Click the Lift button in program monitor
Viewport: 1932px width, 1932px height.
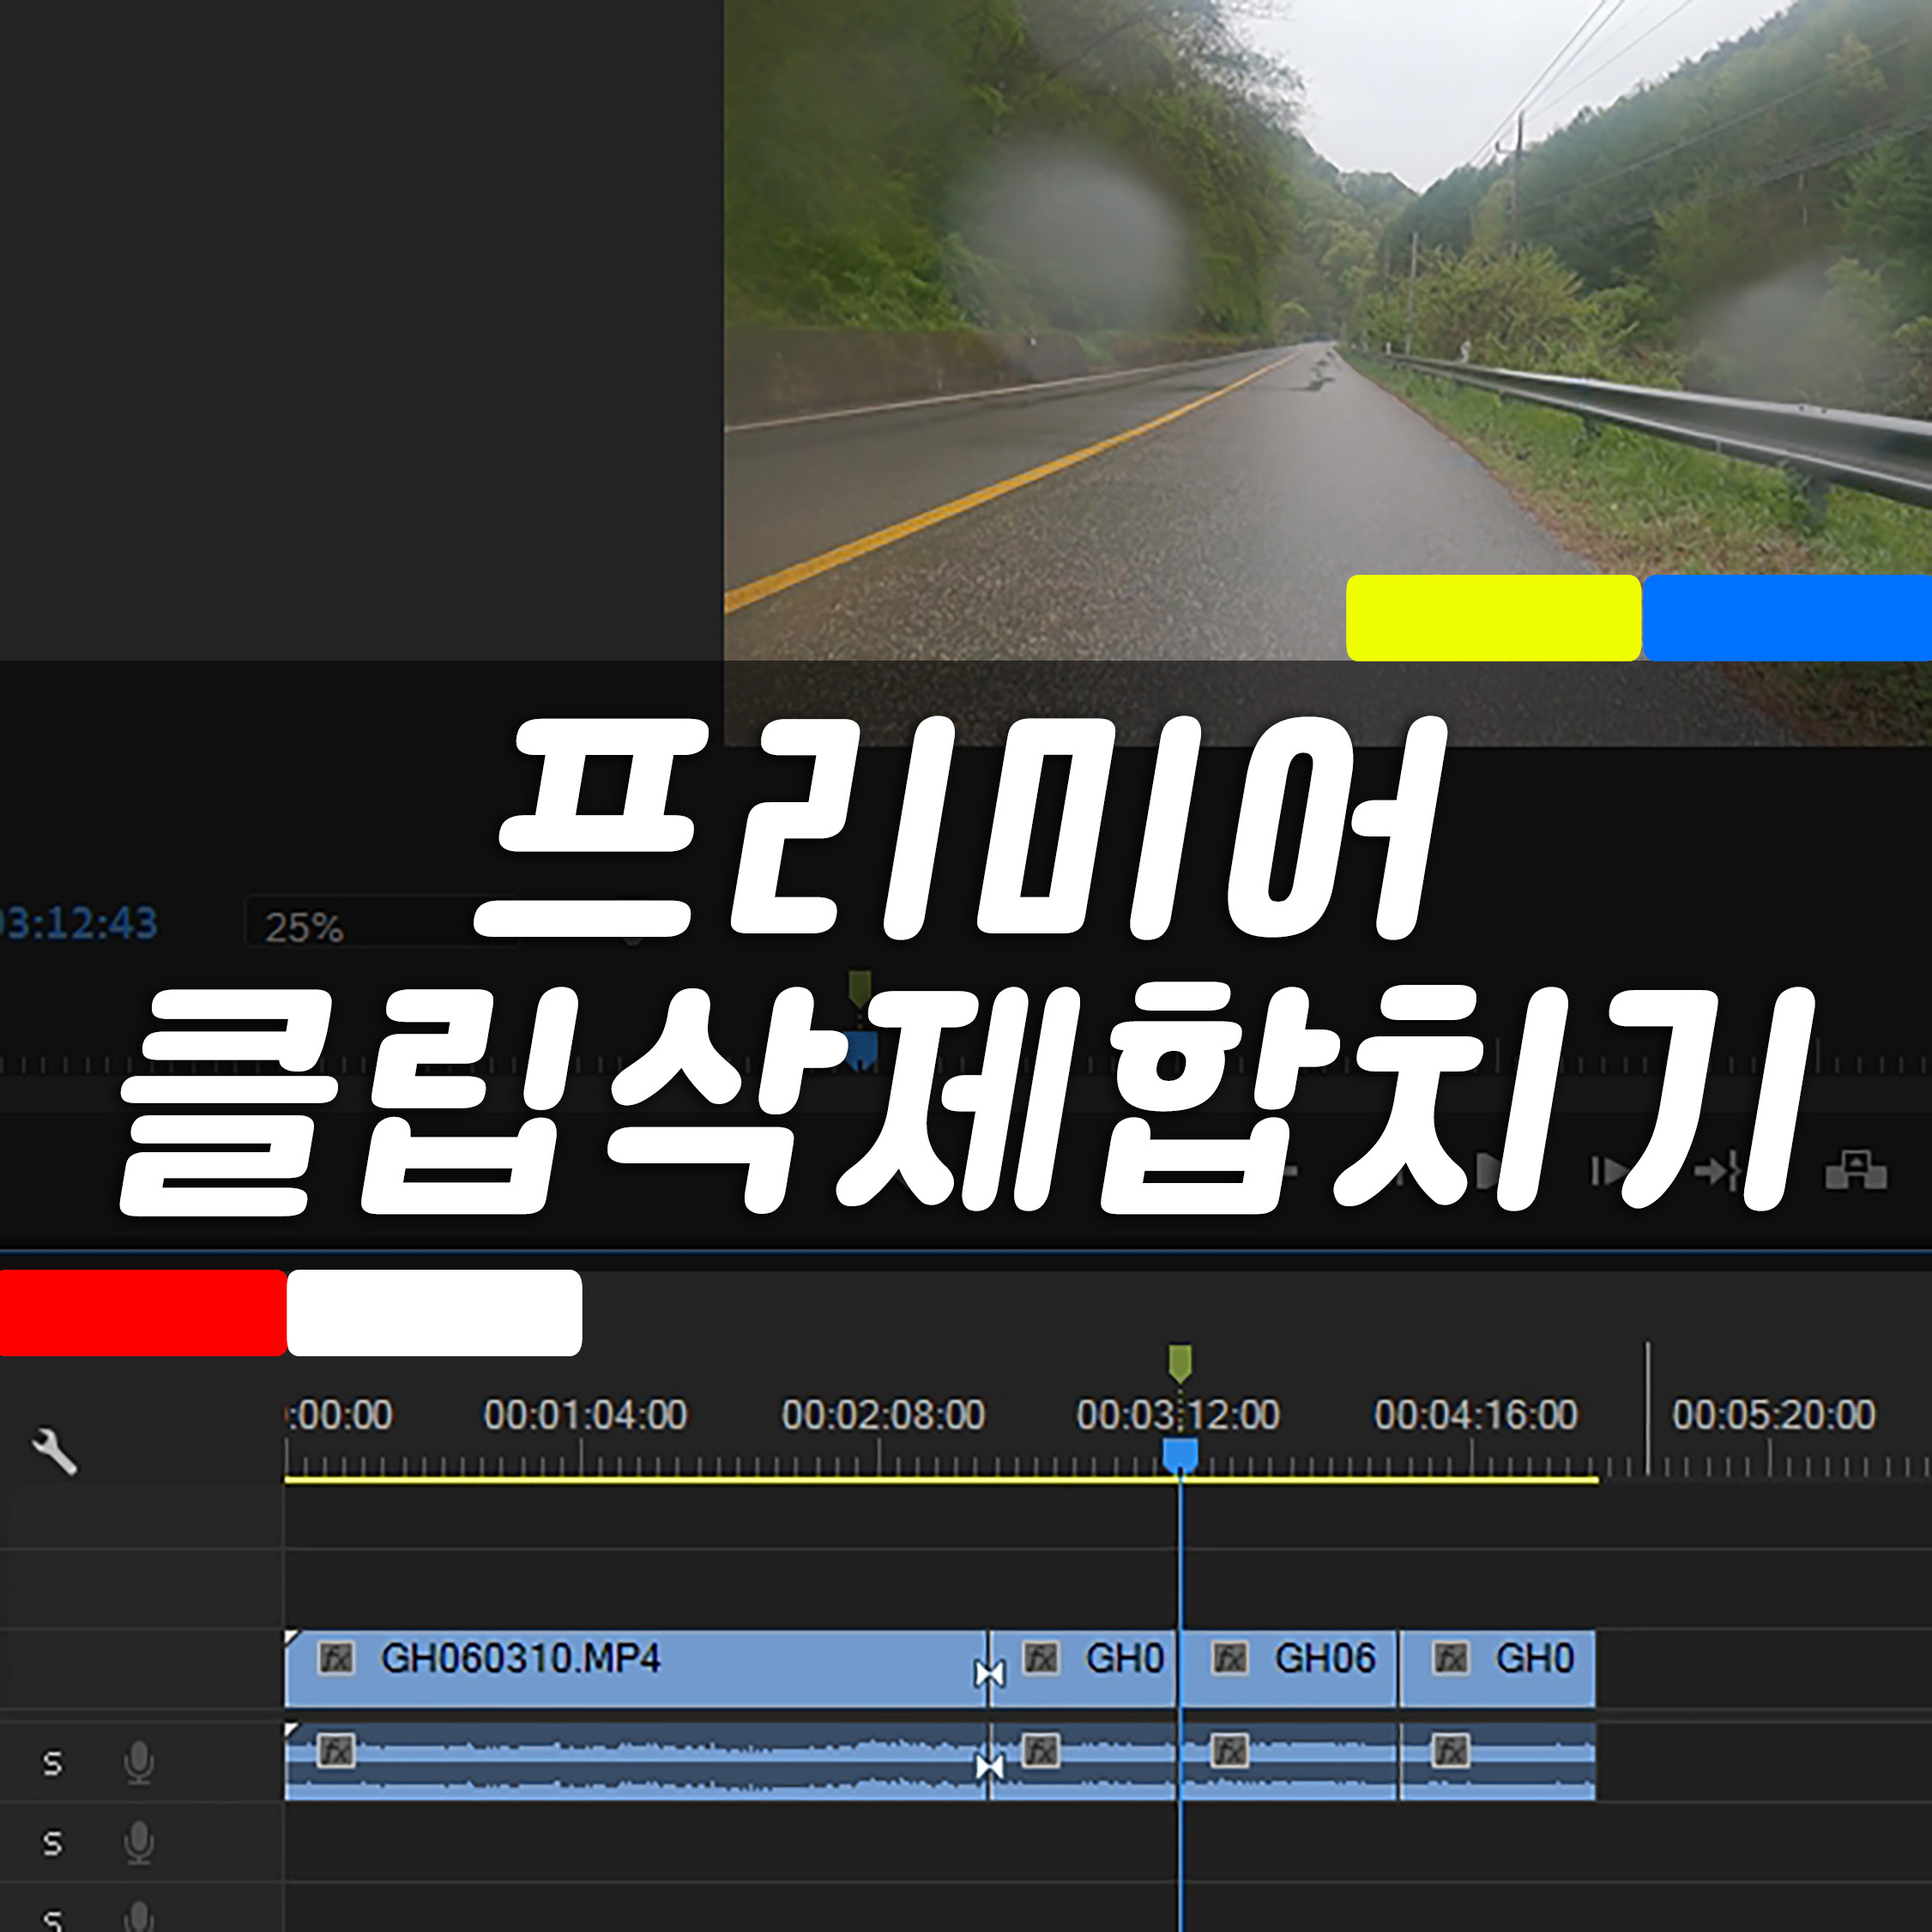coord(1856,1170)
